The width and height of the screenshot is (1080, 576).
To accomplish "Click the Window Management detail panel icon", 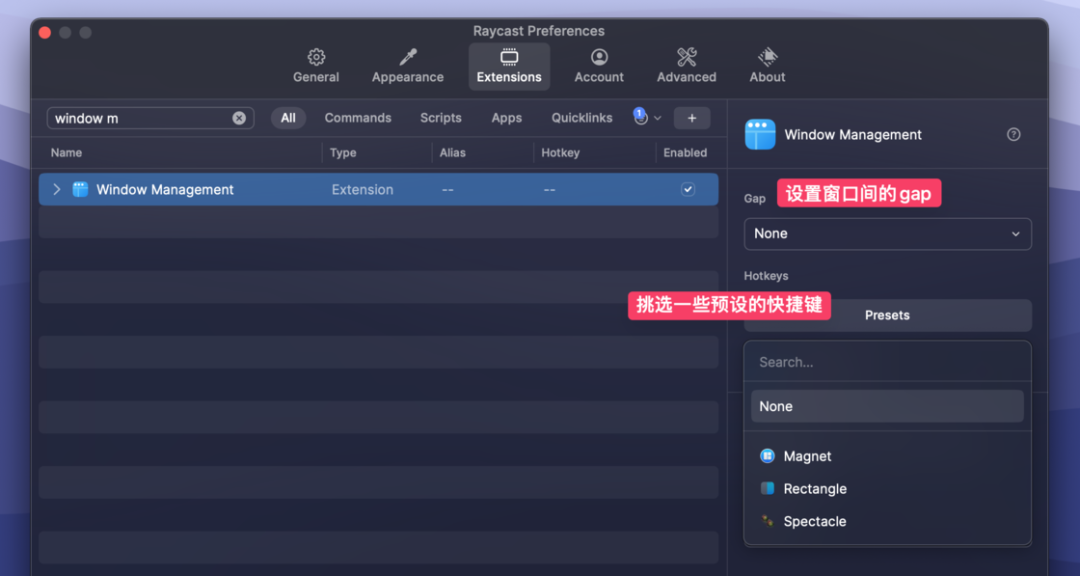I will click(760, 134).
